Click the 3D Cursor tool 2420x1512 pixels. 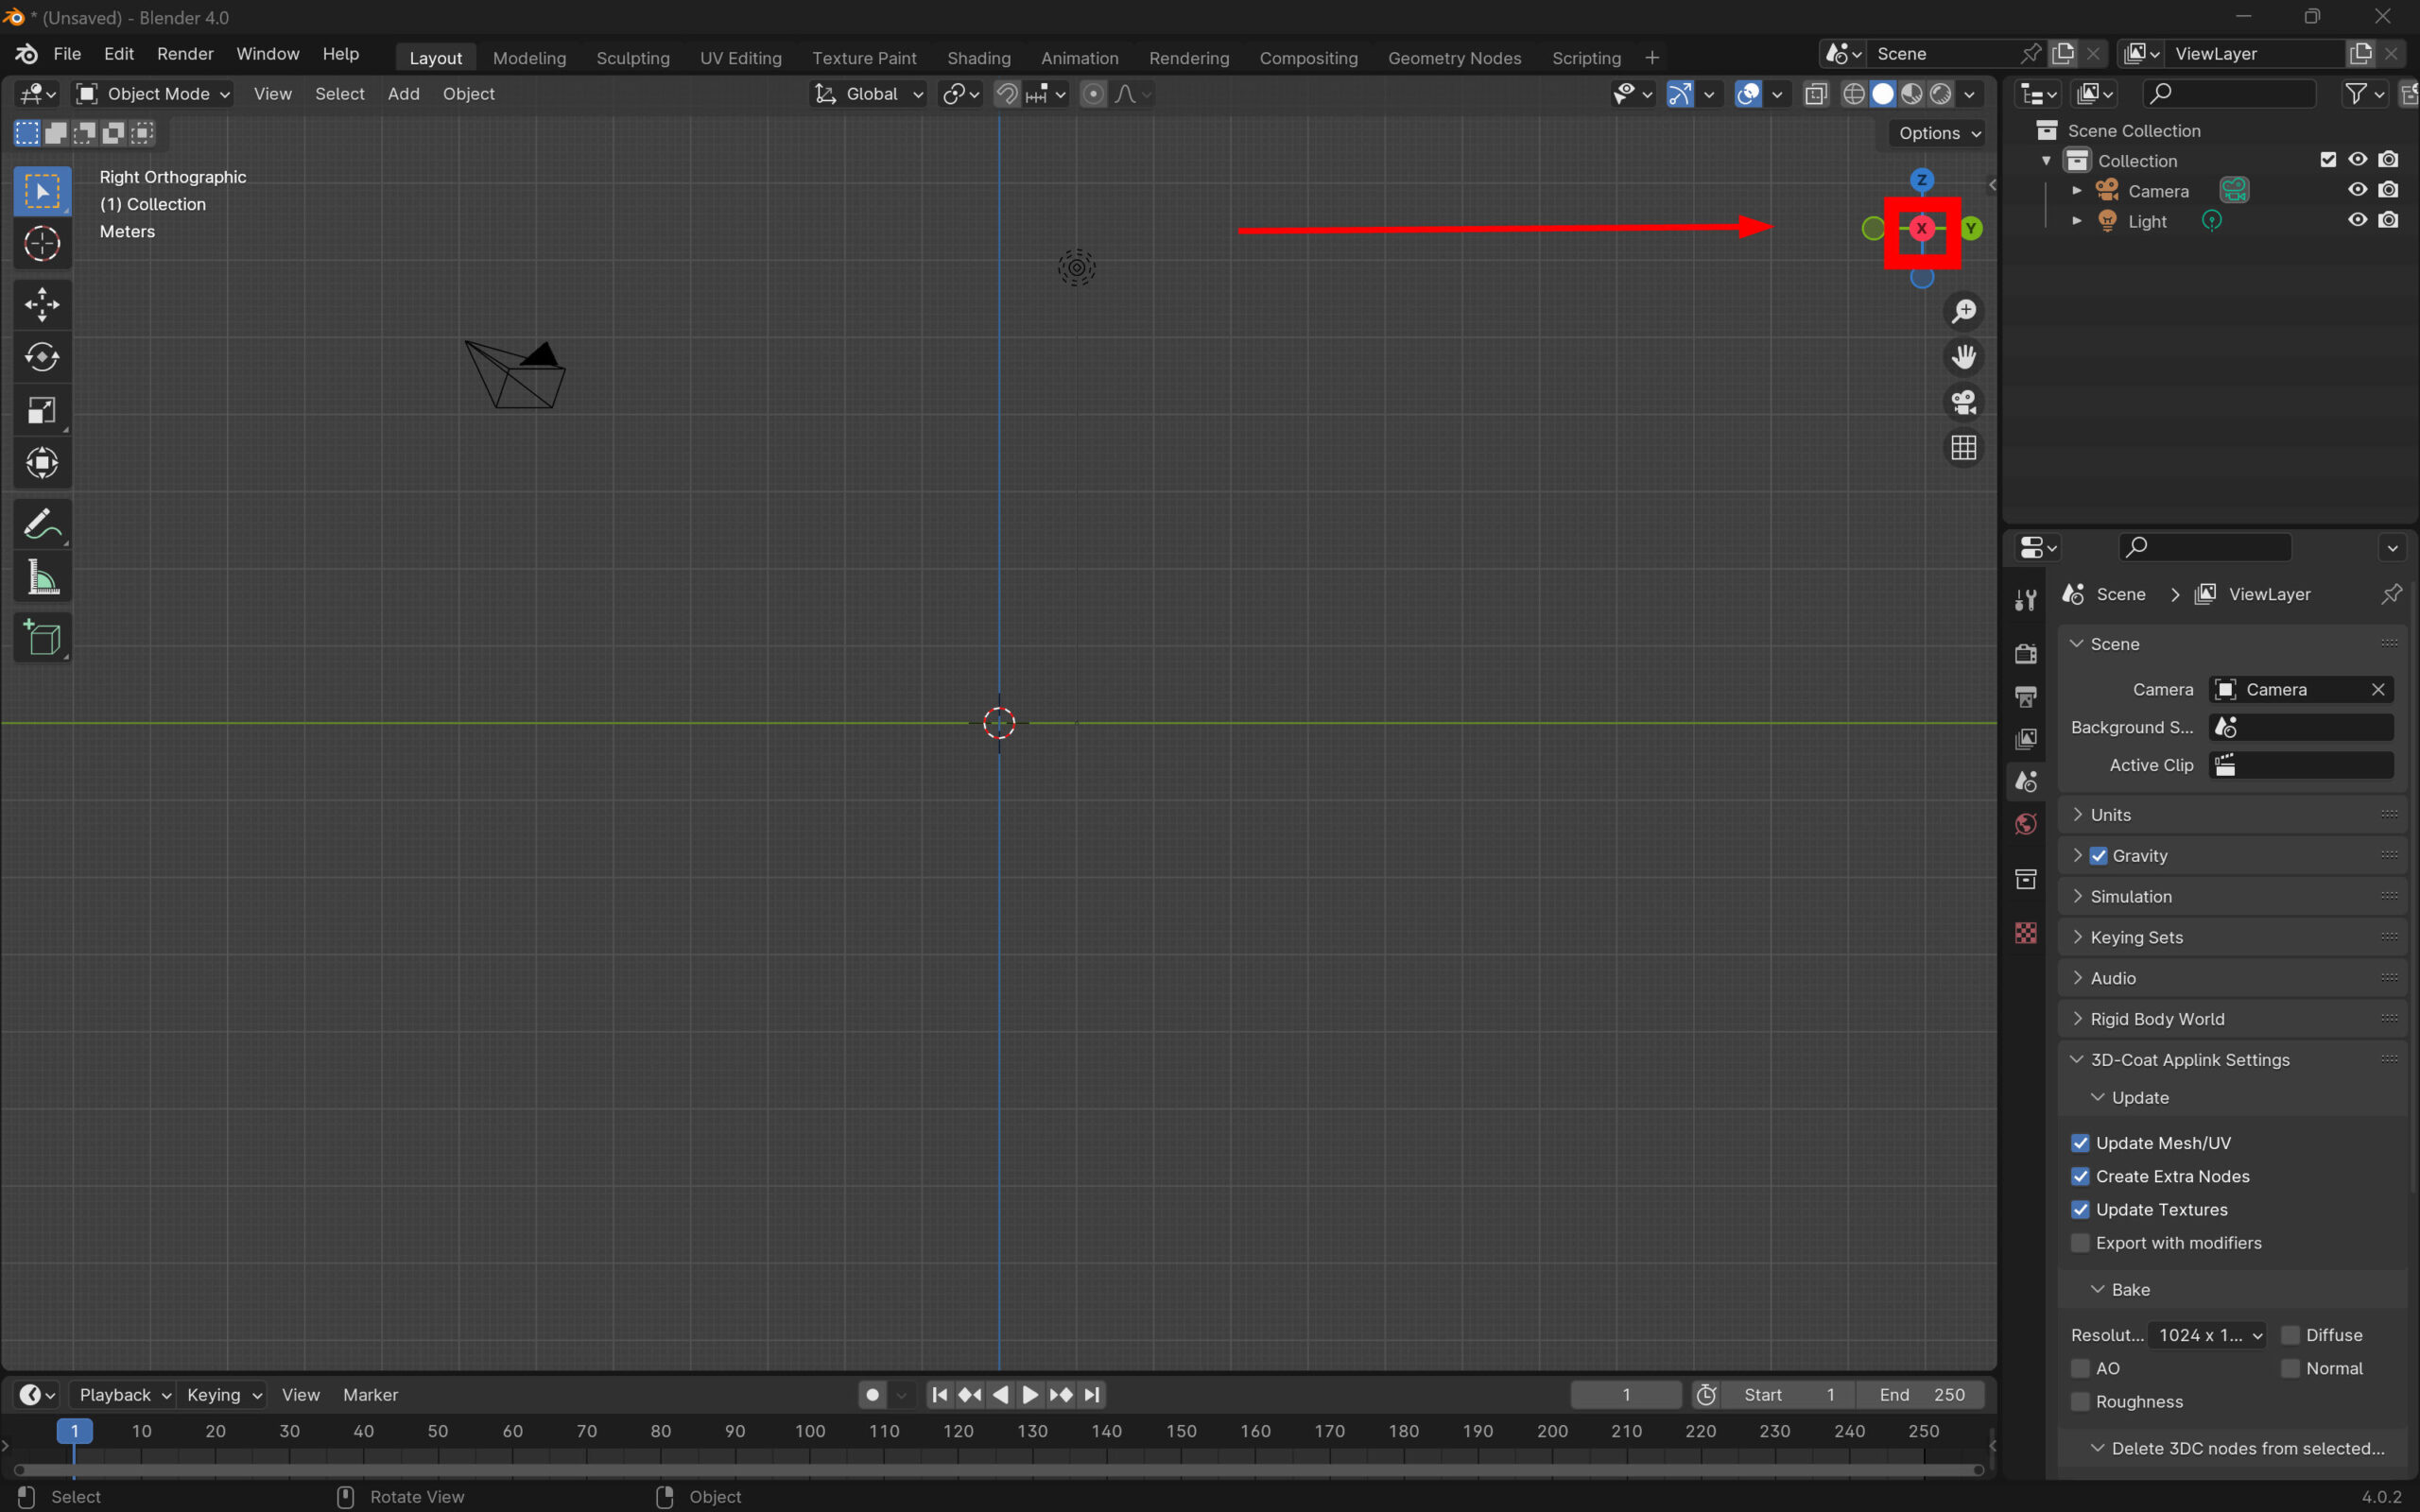coord(42,243)
